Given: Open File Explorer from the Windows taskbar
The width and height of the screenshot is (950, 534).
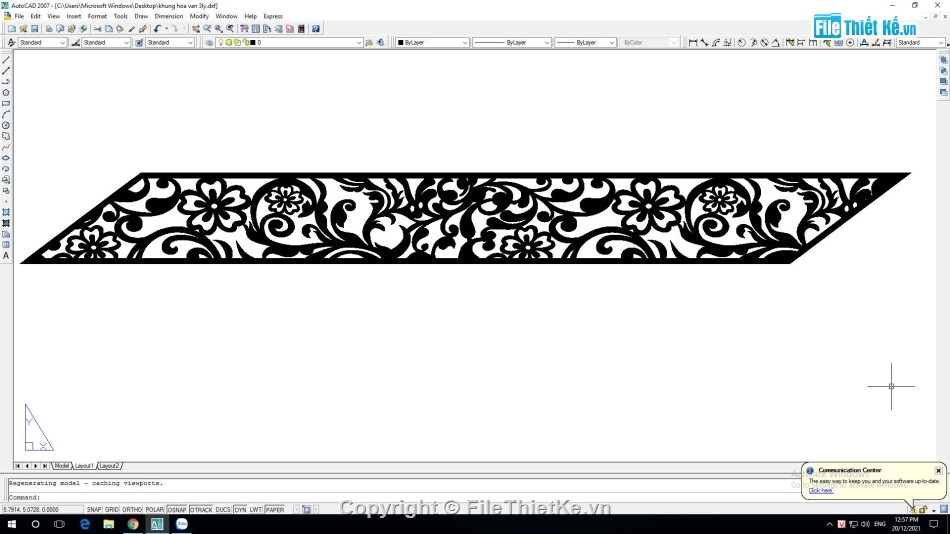Looking at the screenshot, I should 108,524.
